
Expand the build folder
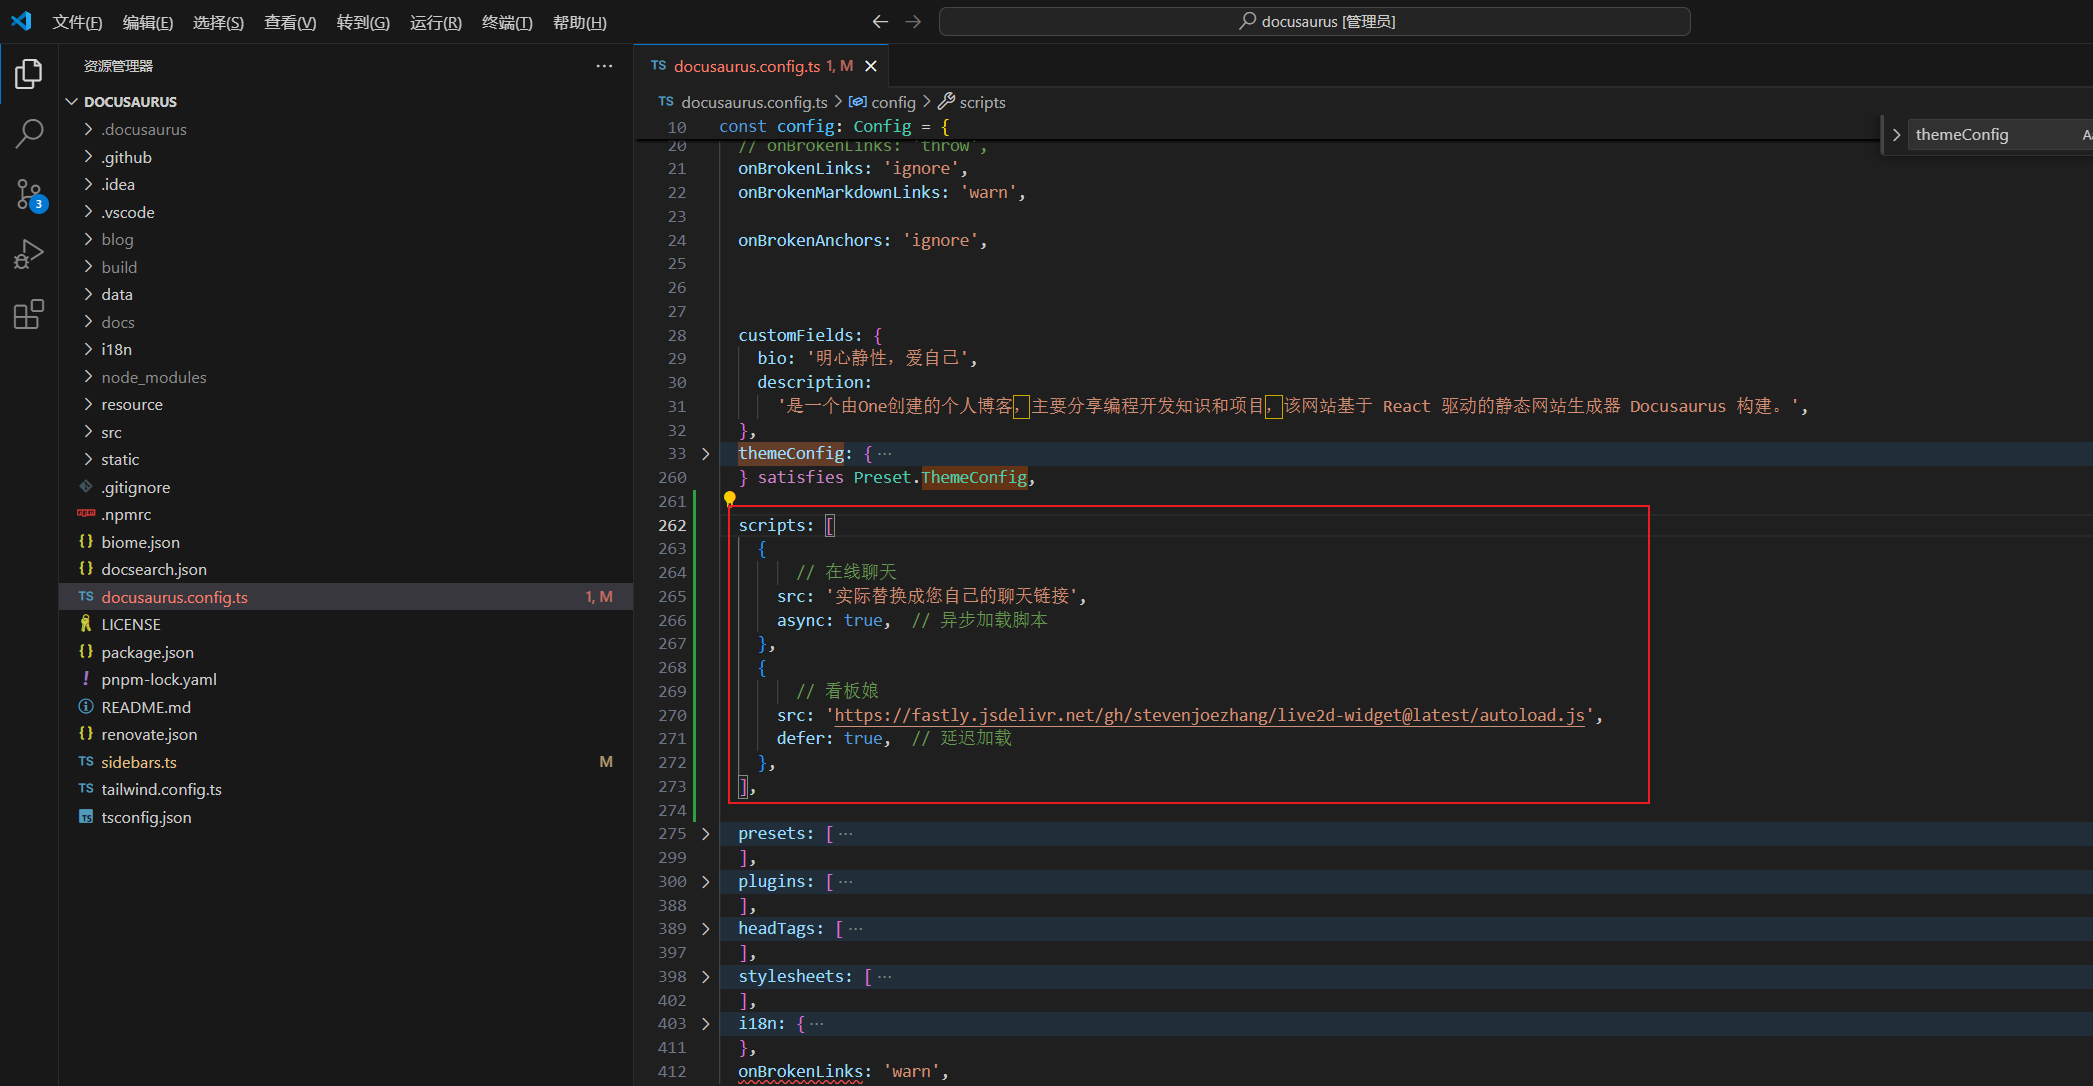346,267
